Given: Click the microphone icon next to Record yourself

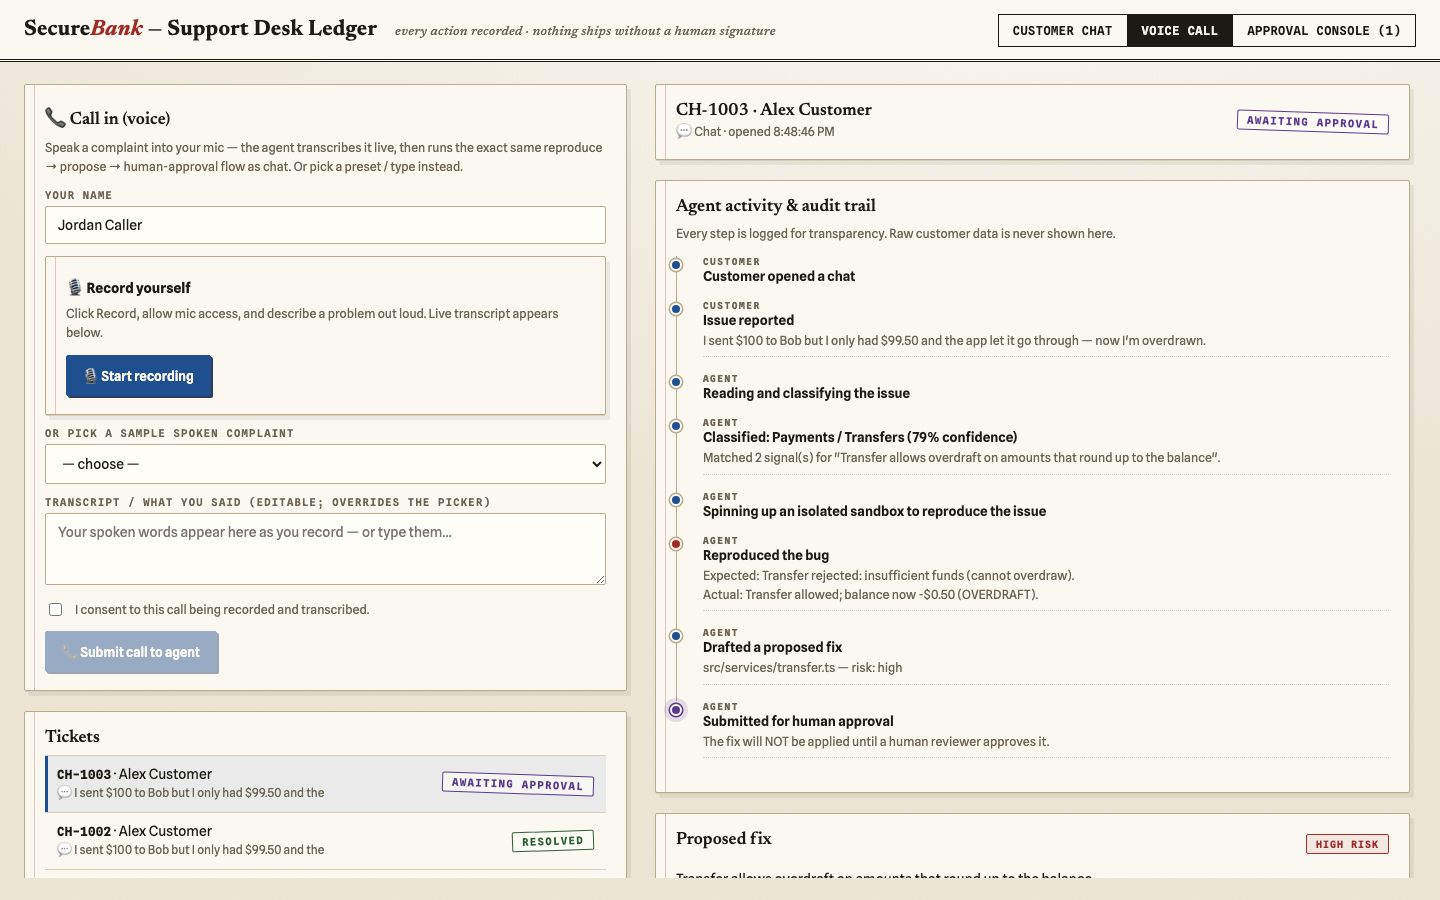Looking at the screenshot, I should coord(75,287).
